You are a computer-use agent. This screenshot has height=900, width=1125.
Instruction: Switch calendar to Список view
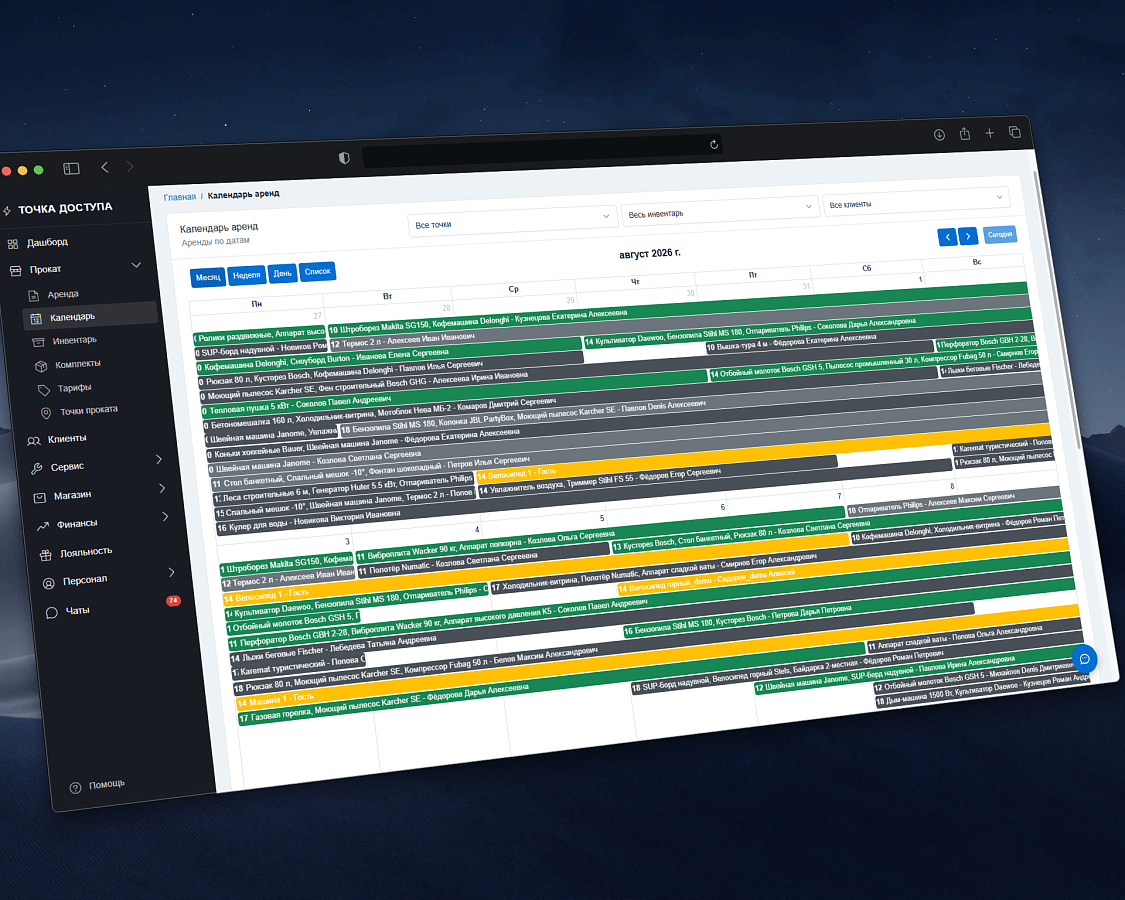tap(317, 271)
